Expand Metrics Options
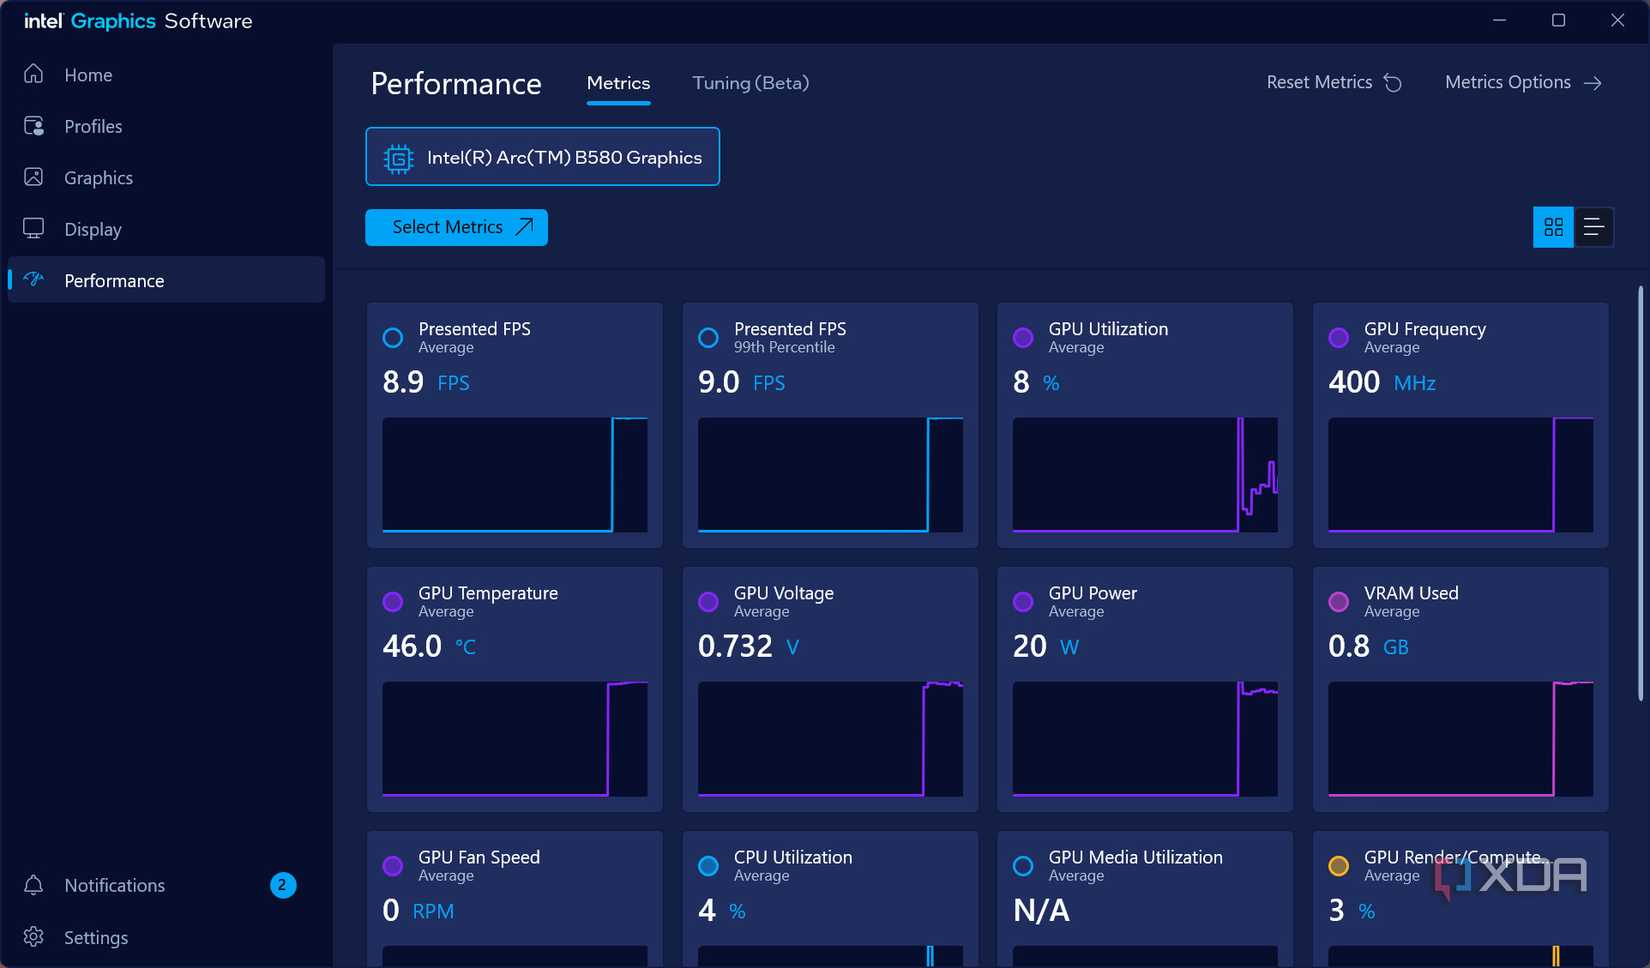The height and width of the screenshot is (968, 1650). click(x=1521, y=82)
